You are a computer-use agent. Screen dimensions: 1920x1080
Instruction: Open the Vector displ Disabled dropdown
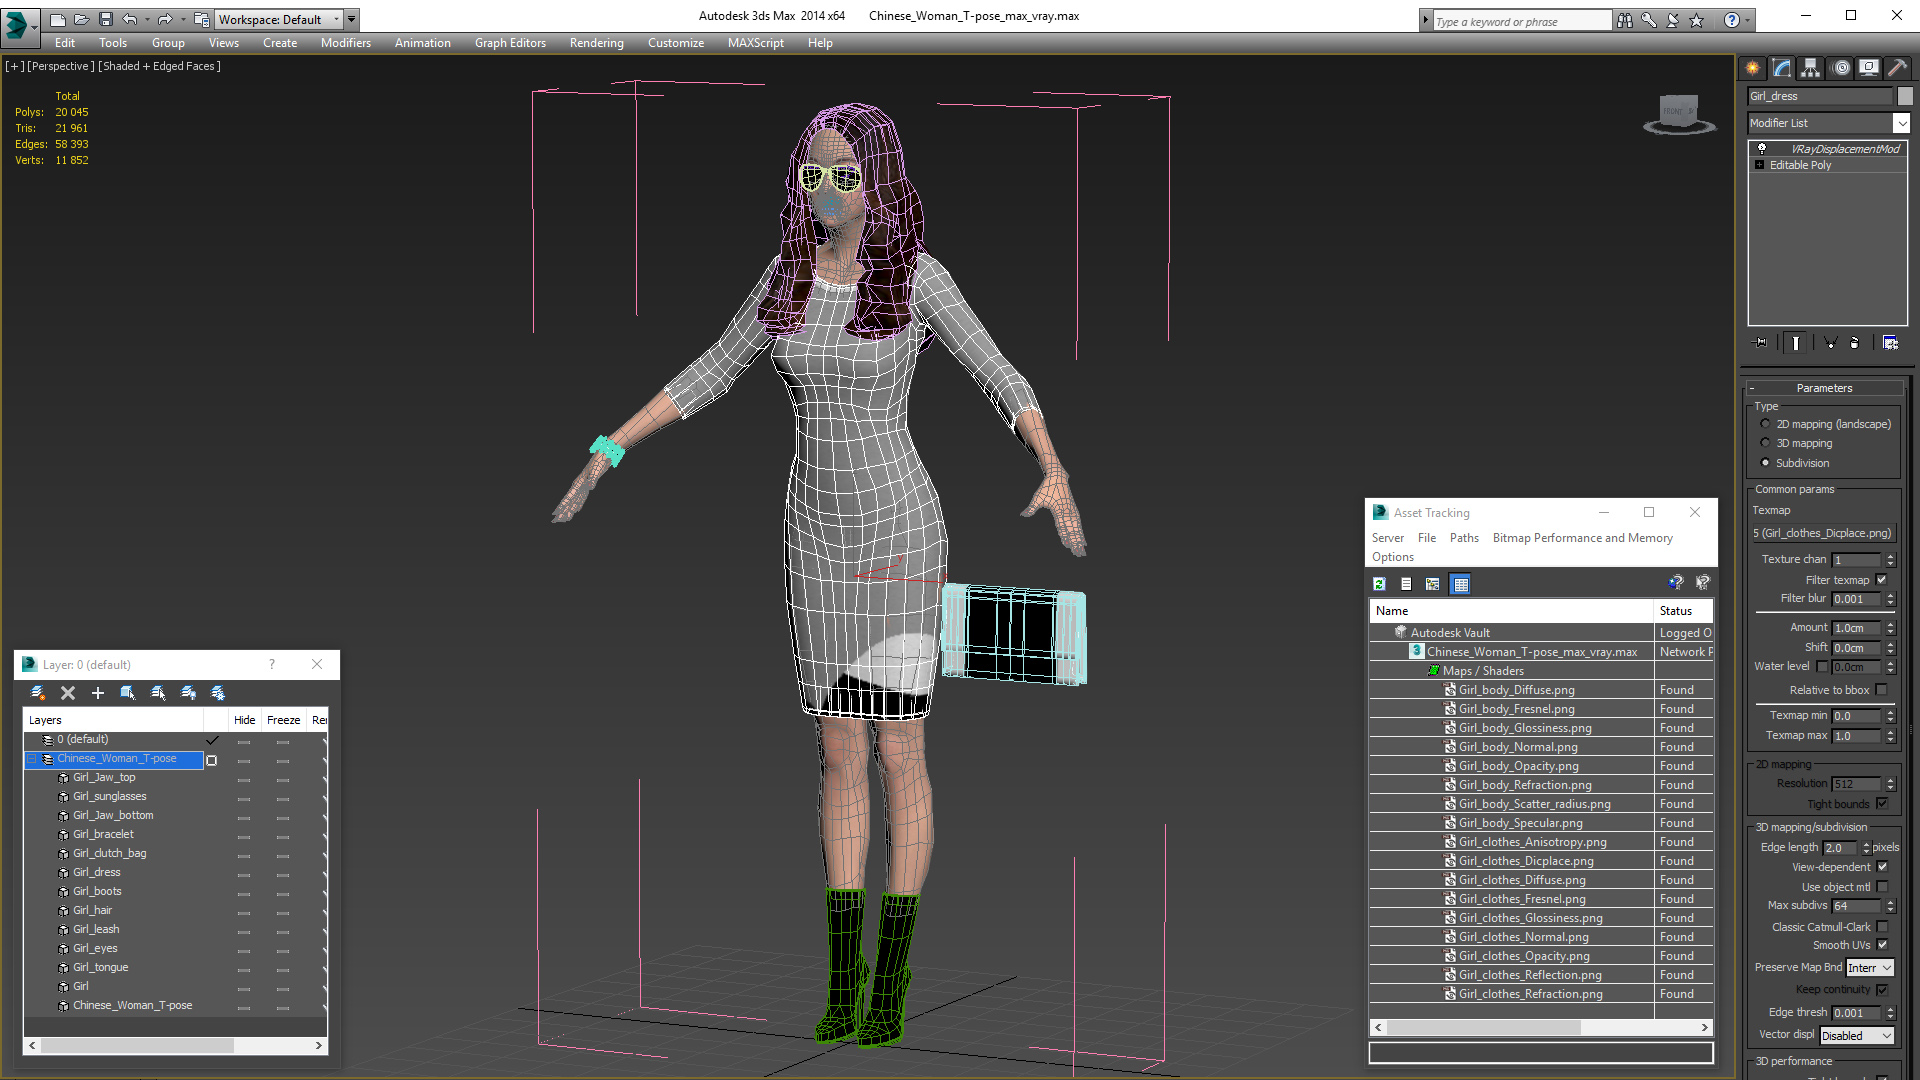1856,1036
